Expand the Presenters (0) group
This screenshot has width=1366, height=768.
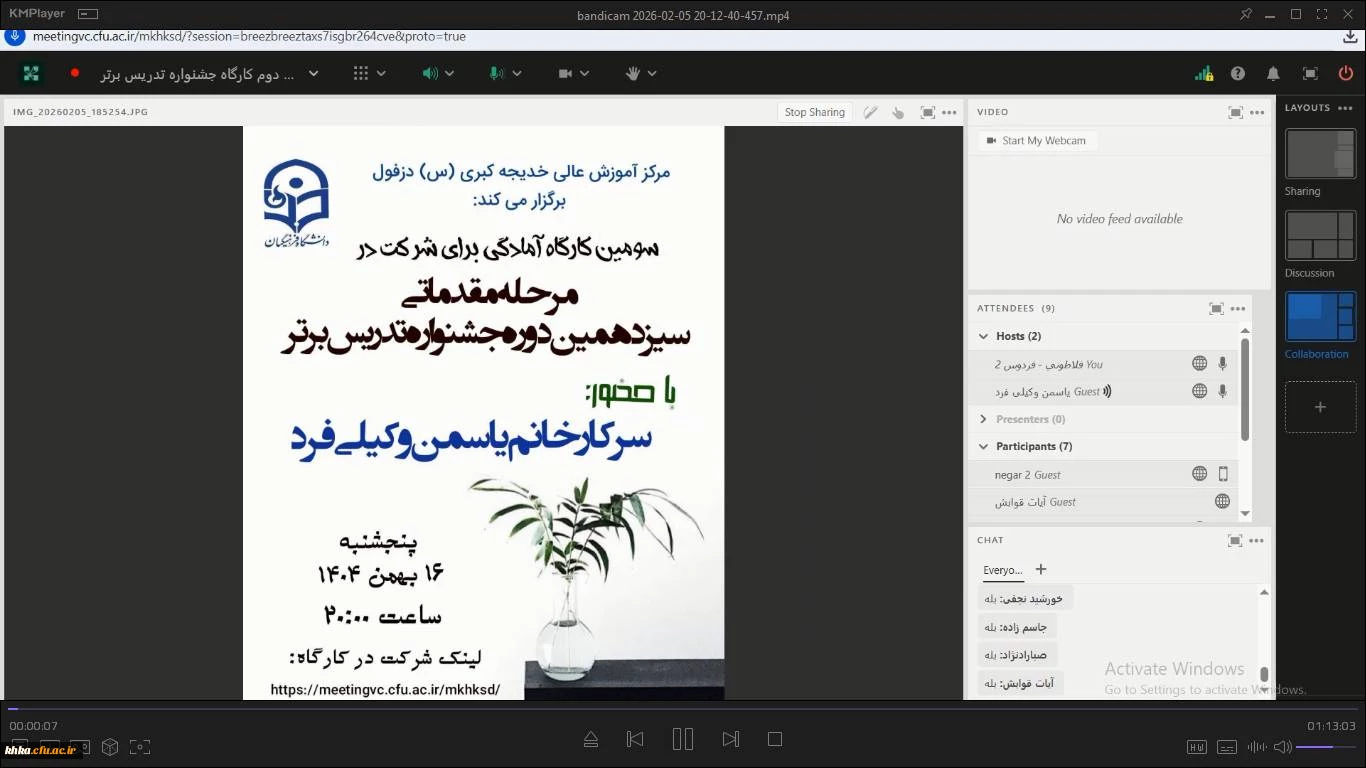pyautogui.click(x=984, y=420)
